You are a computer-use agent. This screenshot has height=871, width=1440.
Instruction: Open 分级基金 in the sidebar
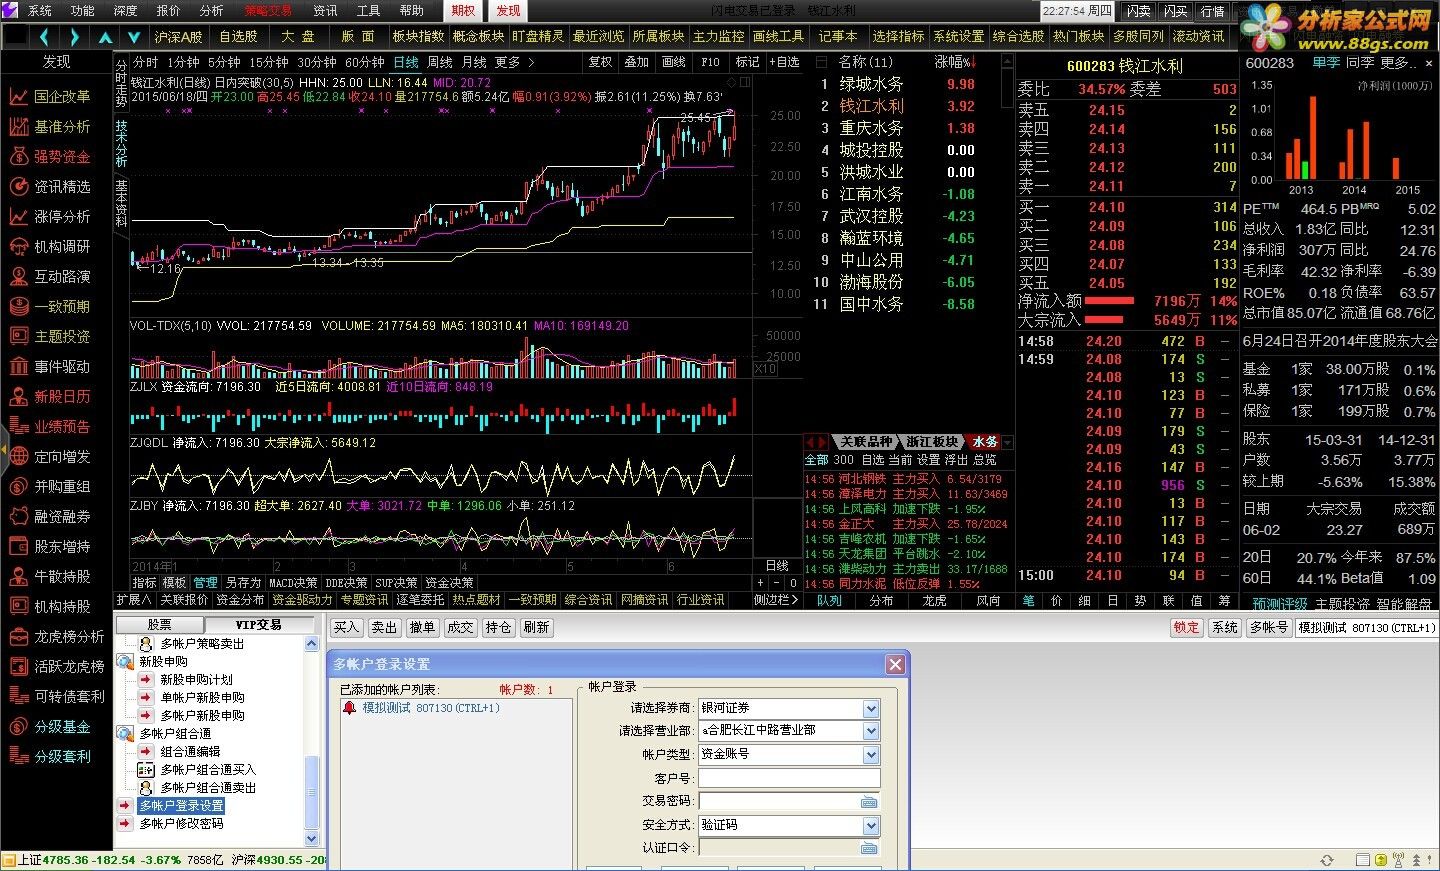[62, 727]
